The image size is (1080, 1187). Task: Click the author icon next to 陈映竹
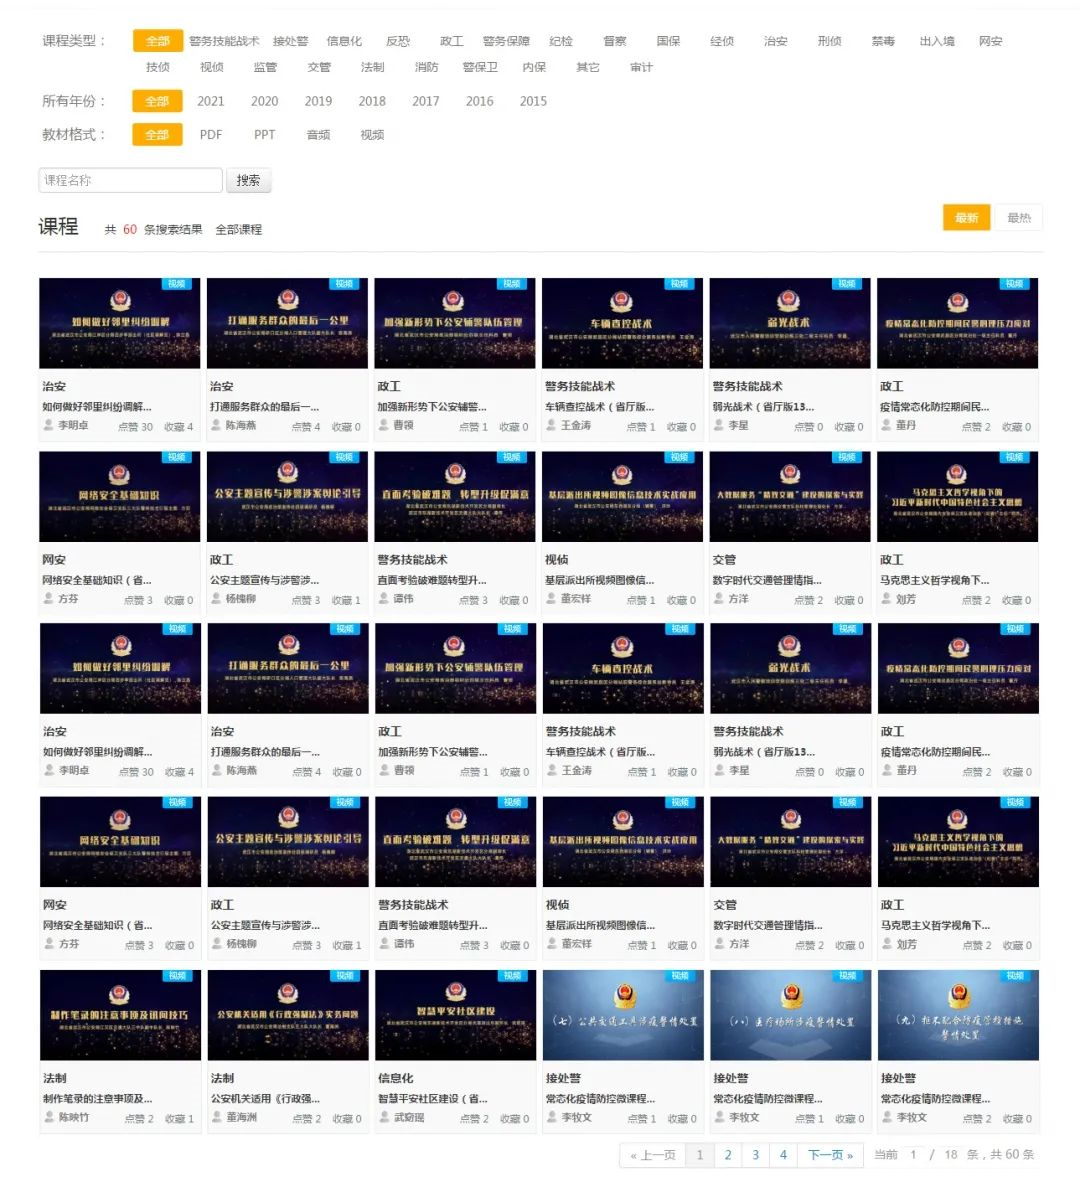click(x=49, y=1117)
